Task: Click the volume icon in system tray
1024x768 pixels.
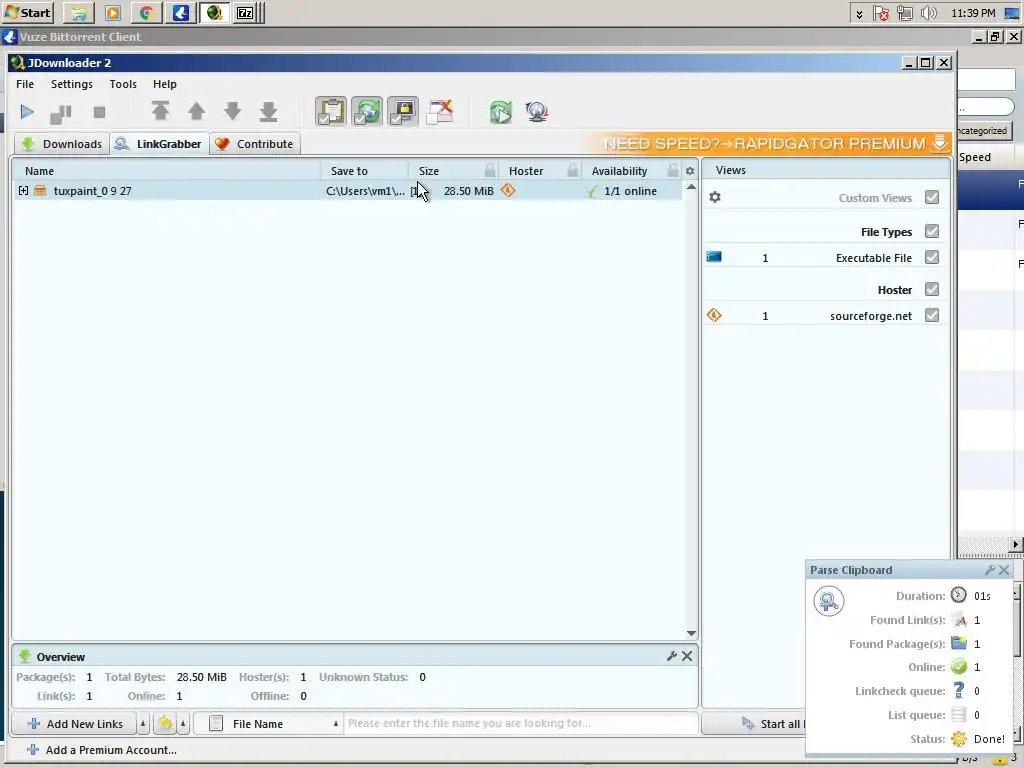Action: [x=927, y=12]
